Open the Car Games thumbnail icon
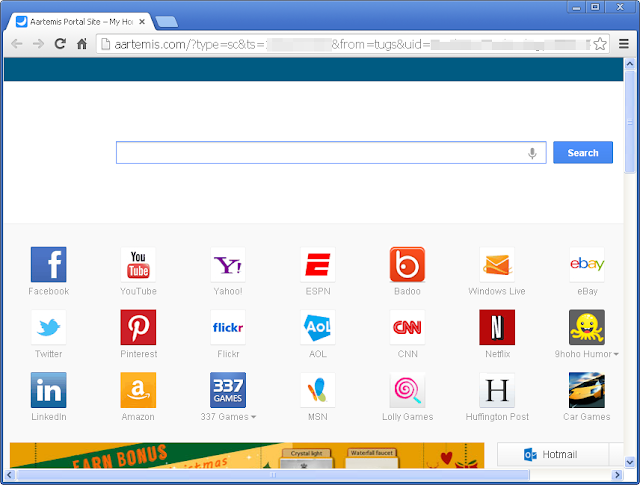The width and height of the screenshot is (640, 485). [587, 390]
